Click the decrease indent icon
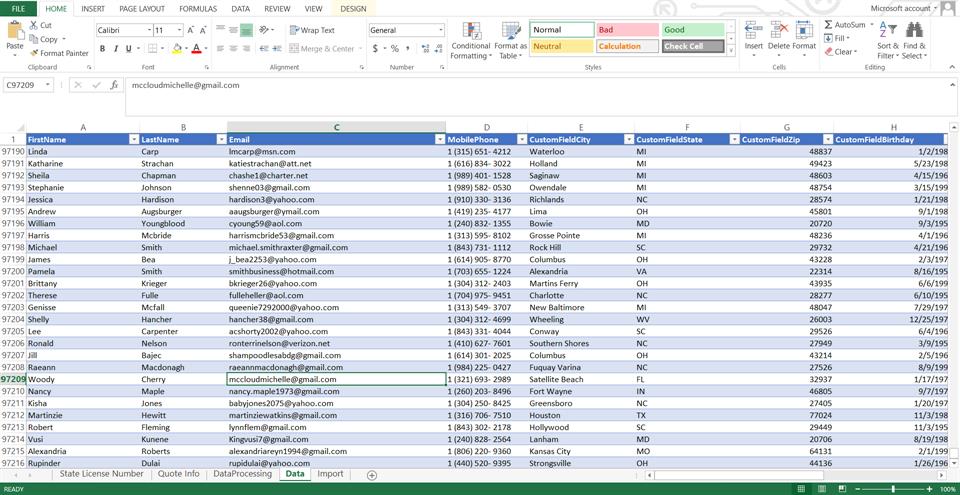The height and width of the screenshot is (495, 960). coord(264,48)
